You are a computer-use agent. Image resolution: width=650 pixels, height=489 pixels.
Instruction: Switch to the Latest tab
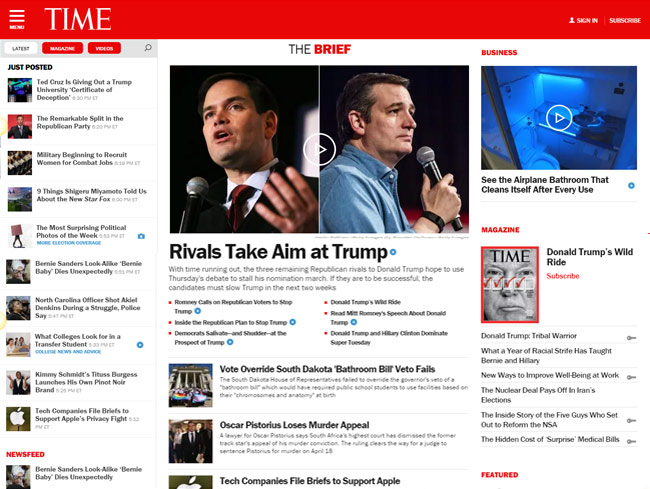pyautogui.click(x=21, y=48)
